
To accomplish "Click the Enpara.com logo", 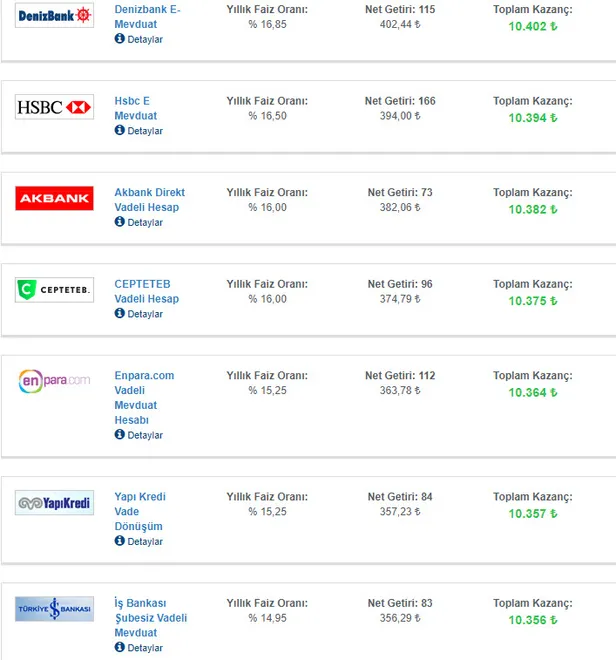I will (x=54, y=381).
